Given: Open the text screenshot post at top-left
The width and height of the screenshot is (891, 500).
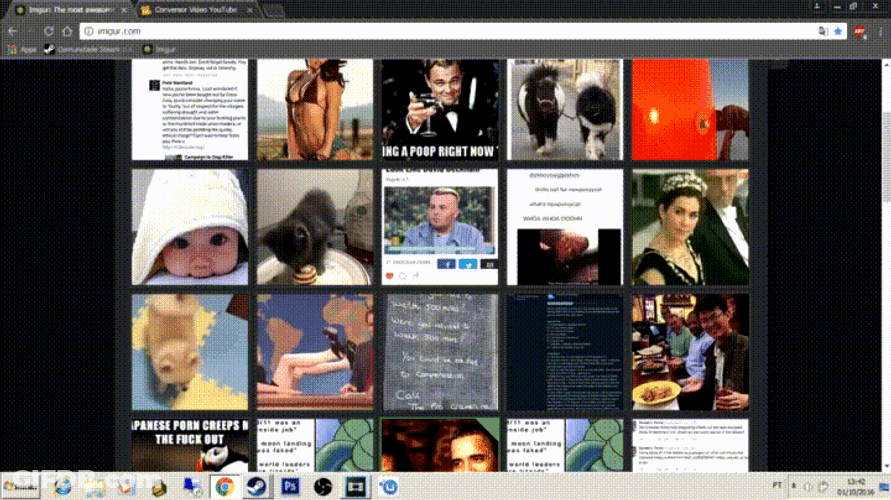Looking at the screenshot, I should pos(190,109).
